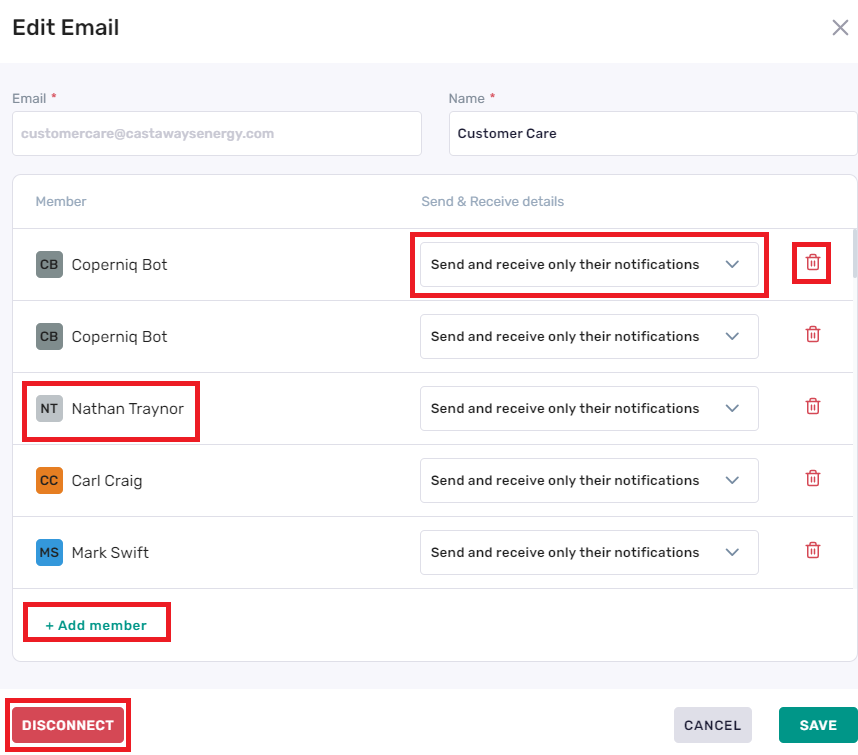
Task: Click the orange CC avatar badge
Action: pos(49,480)
